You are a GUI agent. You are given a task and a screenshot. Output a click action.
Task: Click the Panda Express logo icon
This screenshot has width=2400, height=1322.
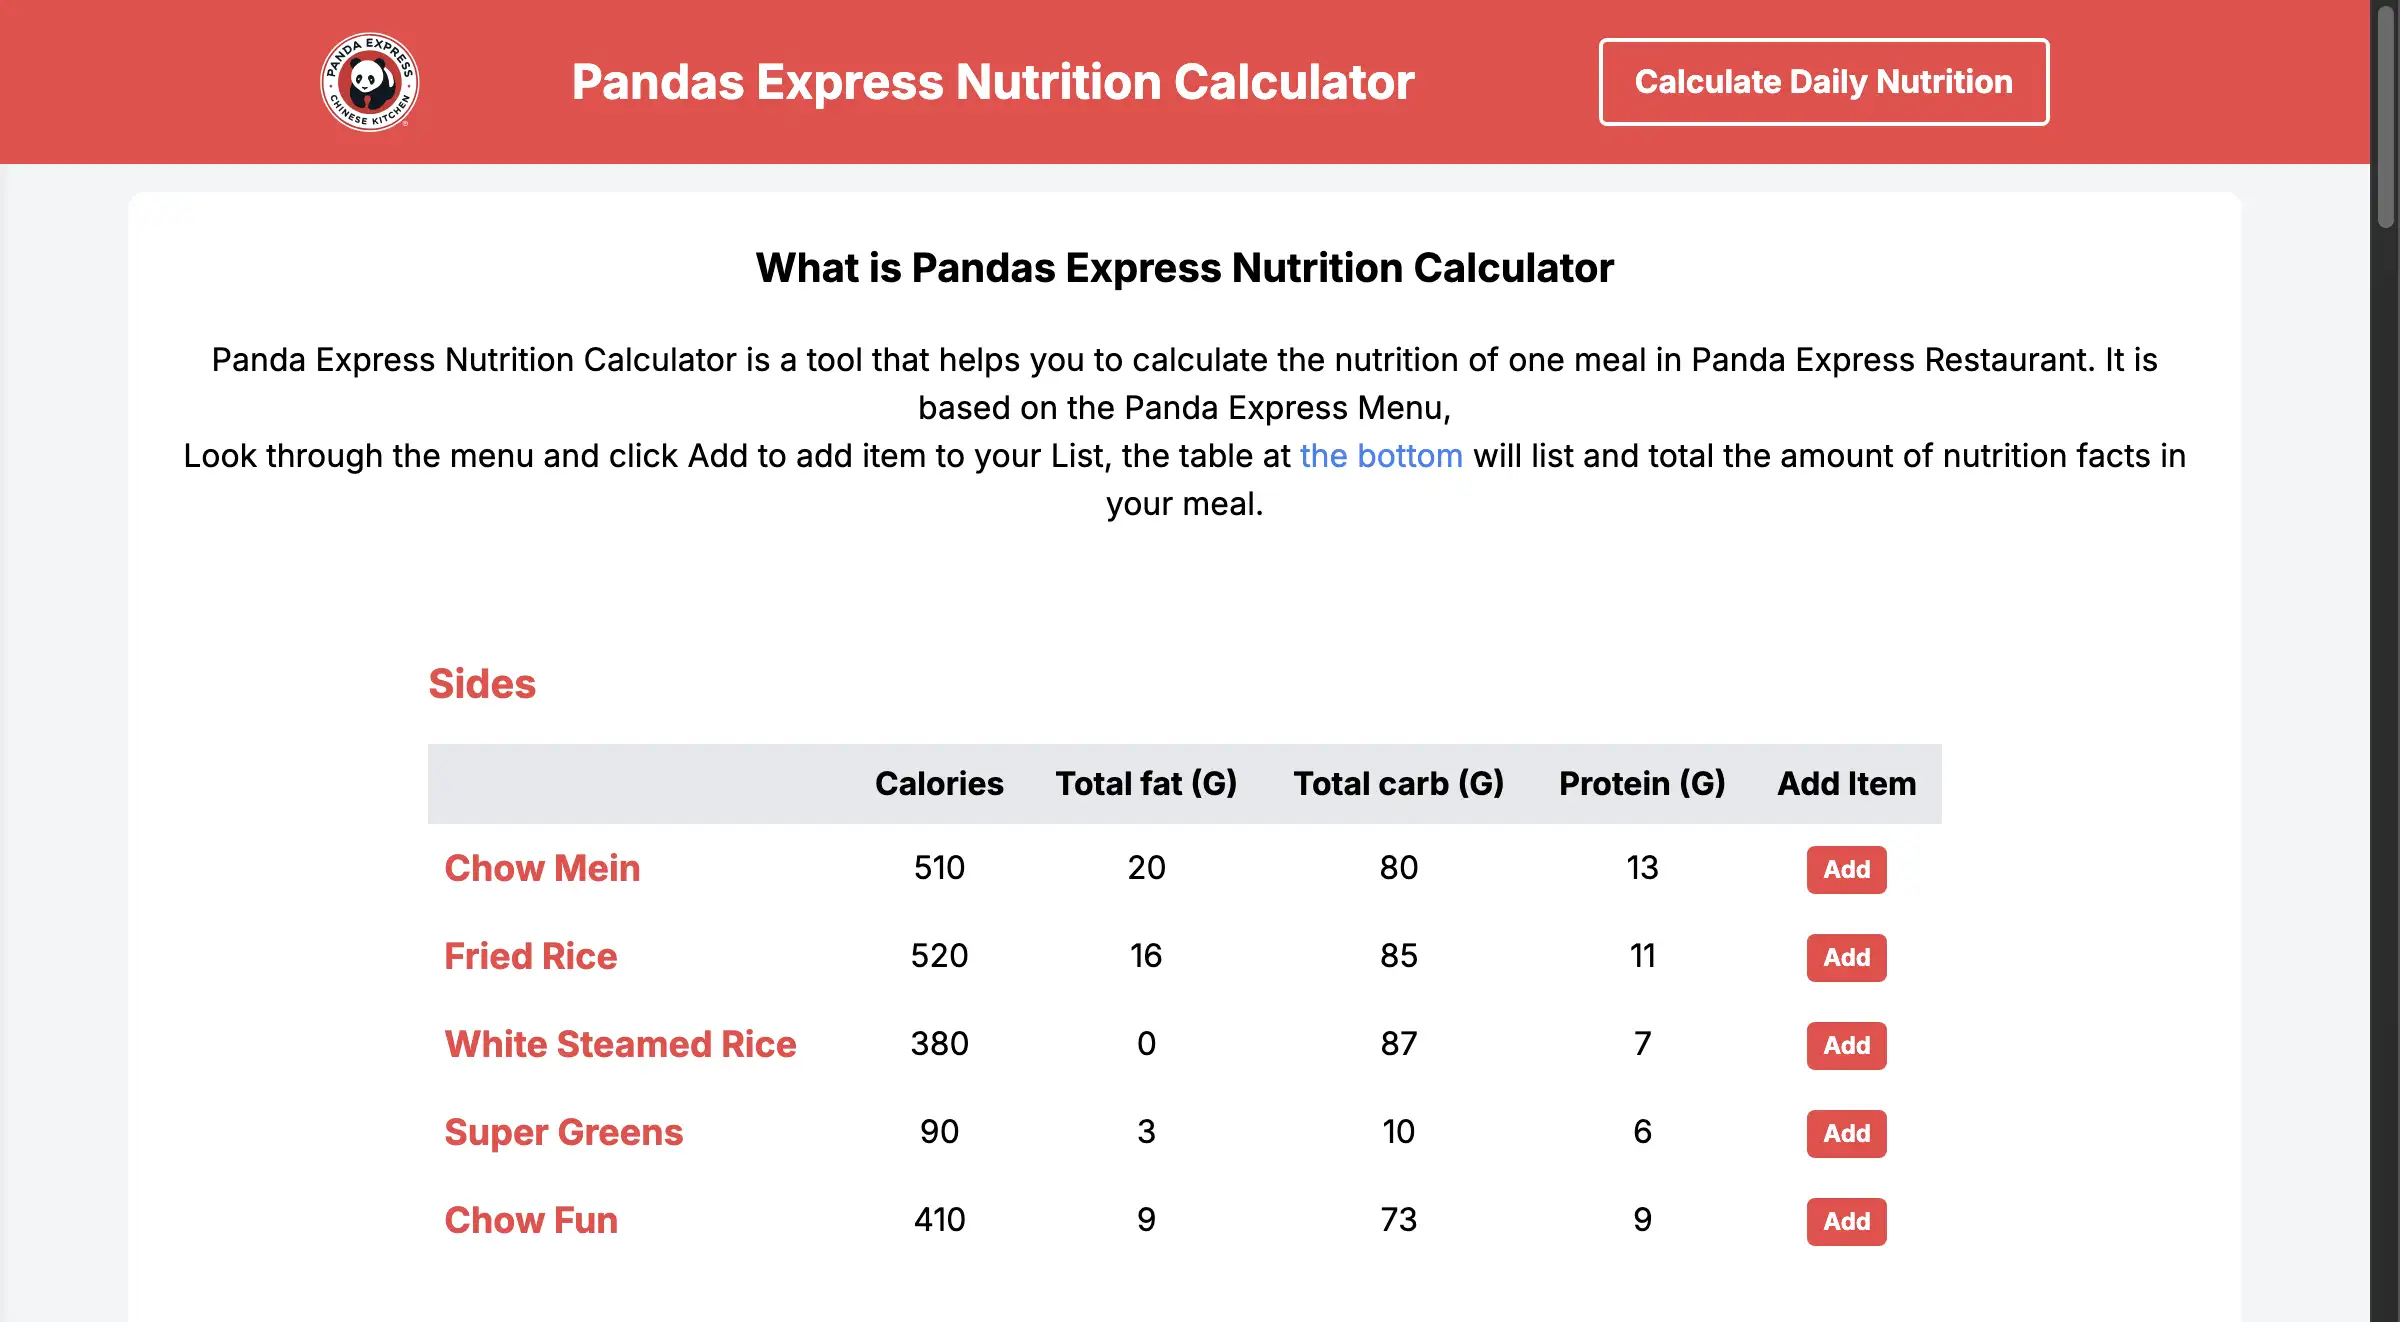pyautogui.click(x=369, y=82)
